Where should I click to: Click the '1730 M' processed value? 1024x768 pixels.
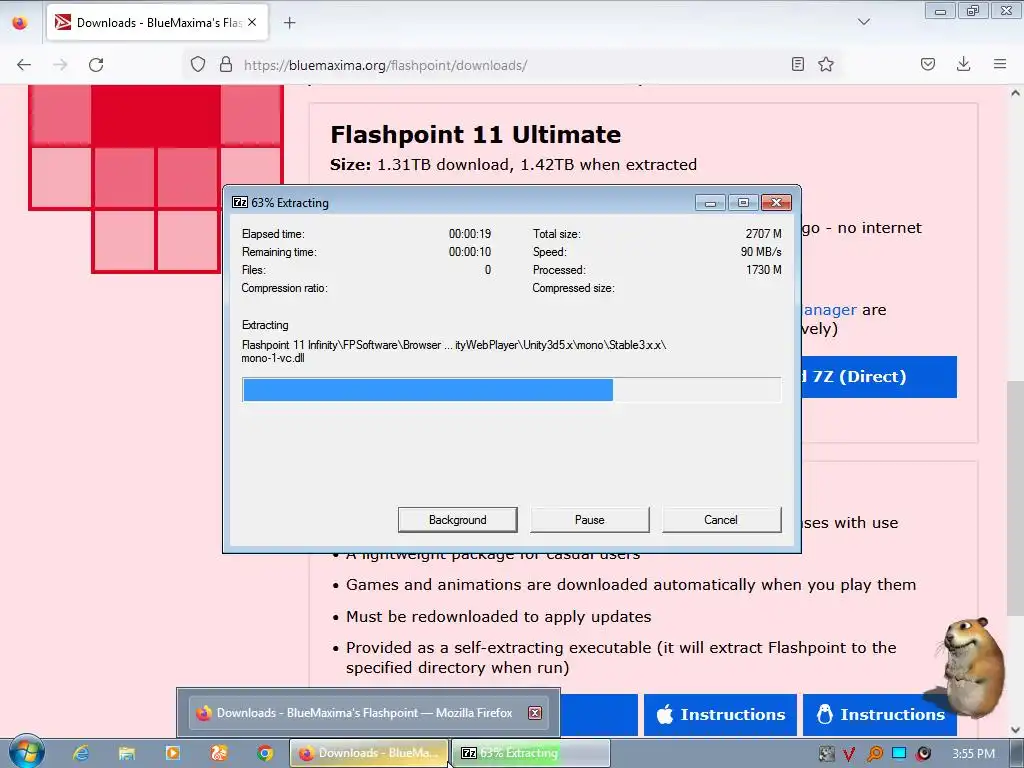(x=763, y=270)
